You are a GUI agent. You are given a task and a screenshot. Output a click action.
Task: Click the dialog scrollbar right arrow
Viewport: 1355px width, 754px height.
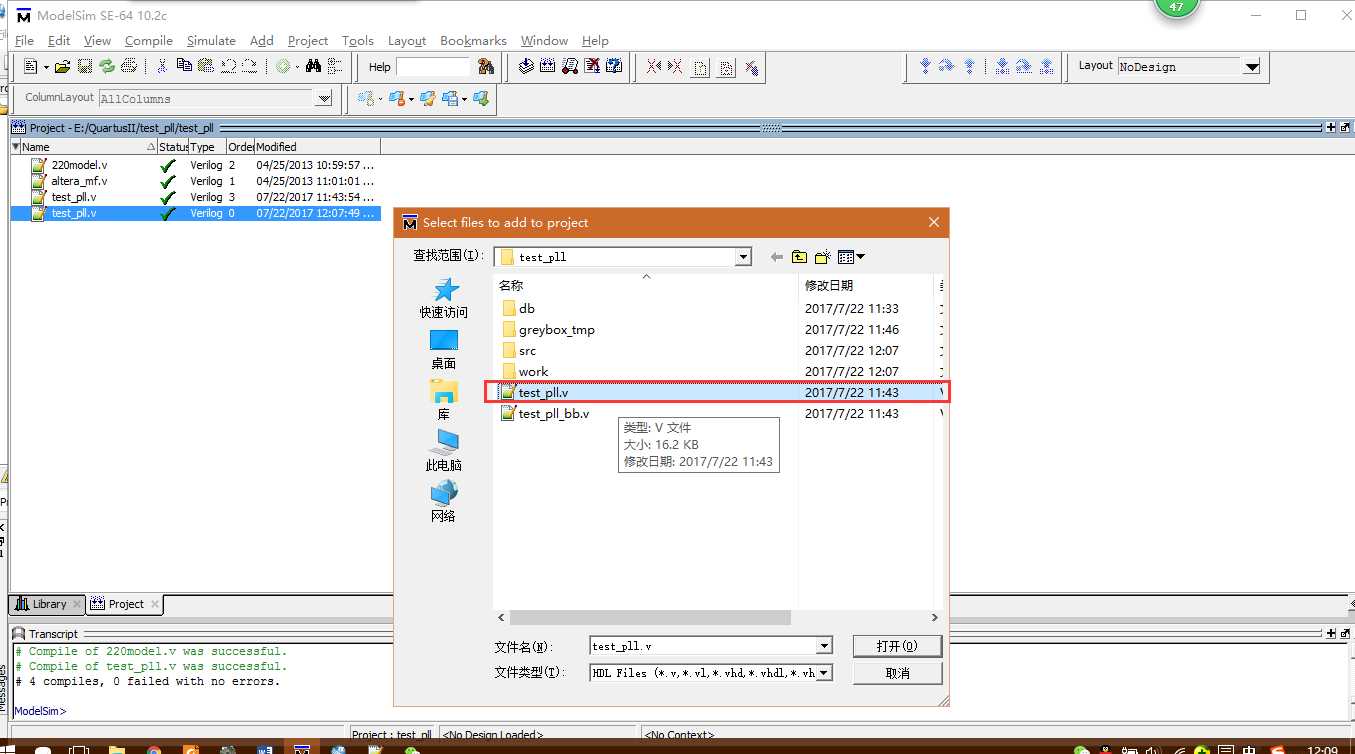pos(934,618)
